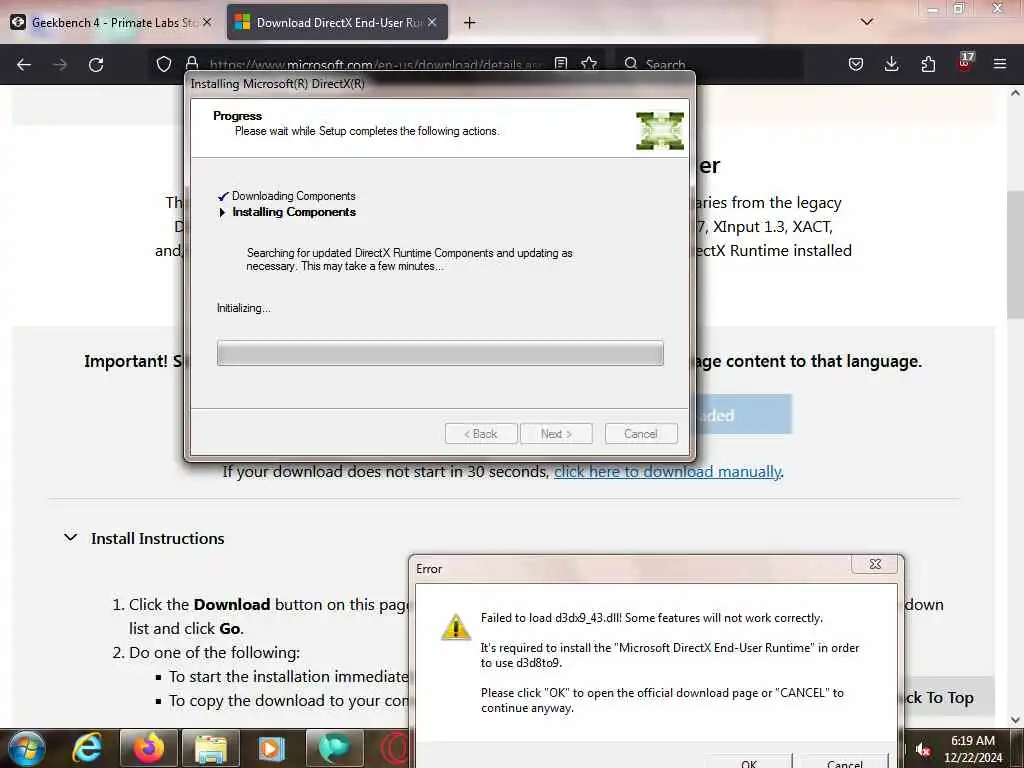Cancel the DirectX installation
The image size is (1024, 768).
pos(641,434)
